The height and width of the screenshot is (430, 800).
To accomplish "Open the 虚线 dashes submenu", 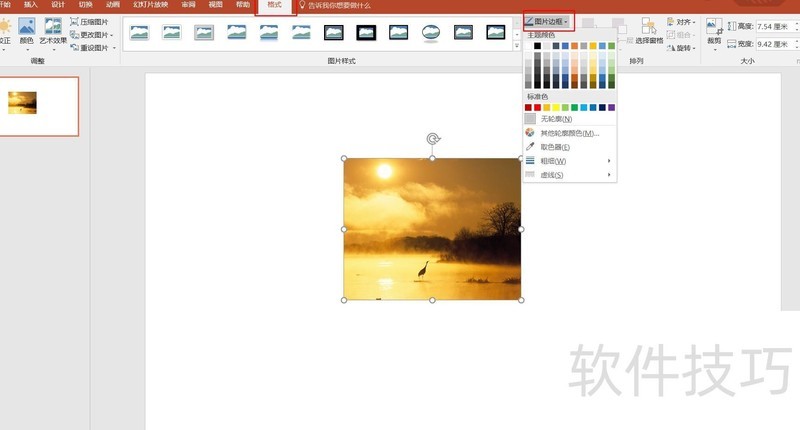I will coord(569,175).
